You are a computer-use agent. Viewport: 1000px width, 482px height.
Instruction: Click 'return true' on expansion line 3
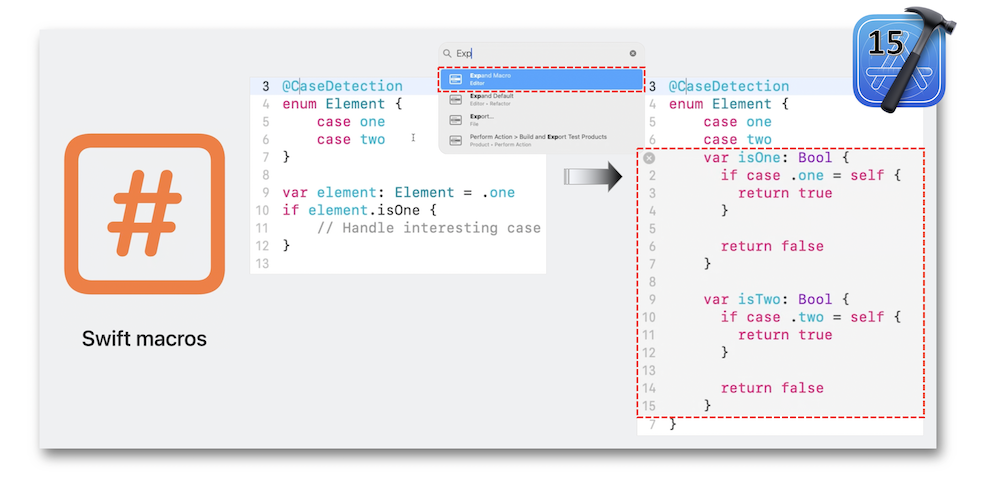785,193
